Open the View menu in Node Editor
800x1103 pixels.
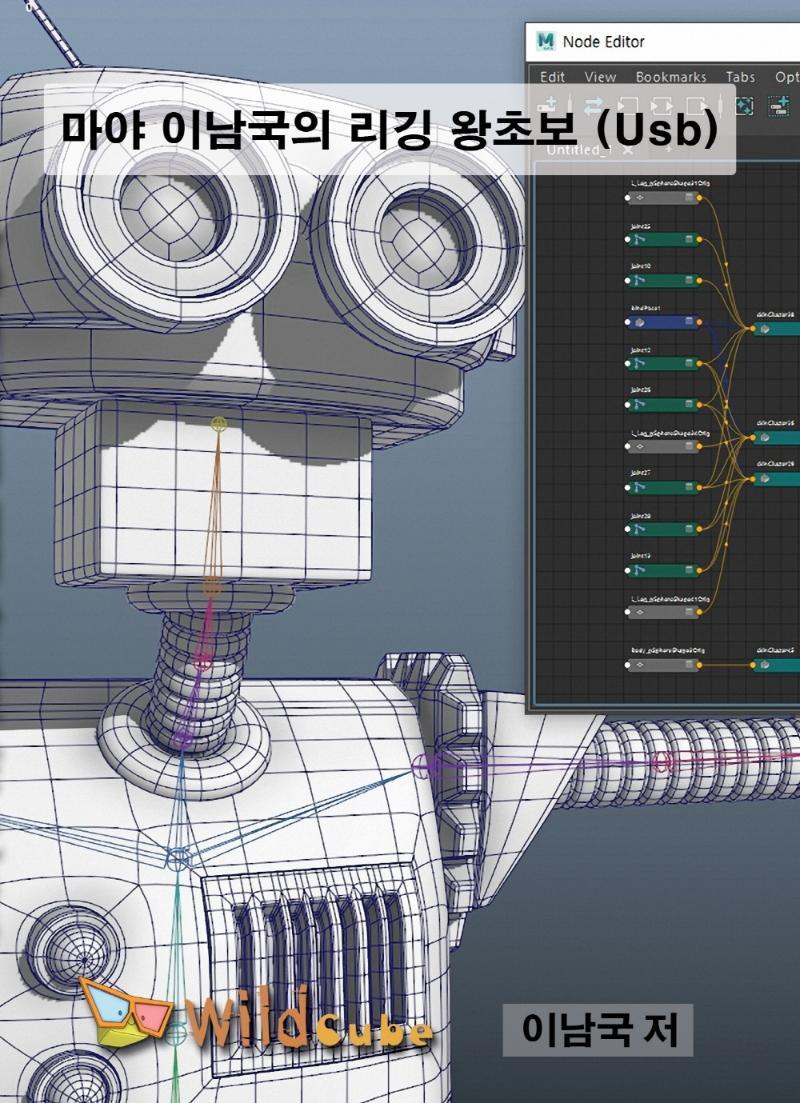pyautogui.click(x=600, y=77)
